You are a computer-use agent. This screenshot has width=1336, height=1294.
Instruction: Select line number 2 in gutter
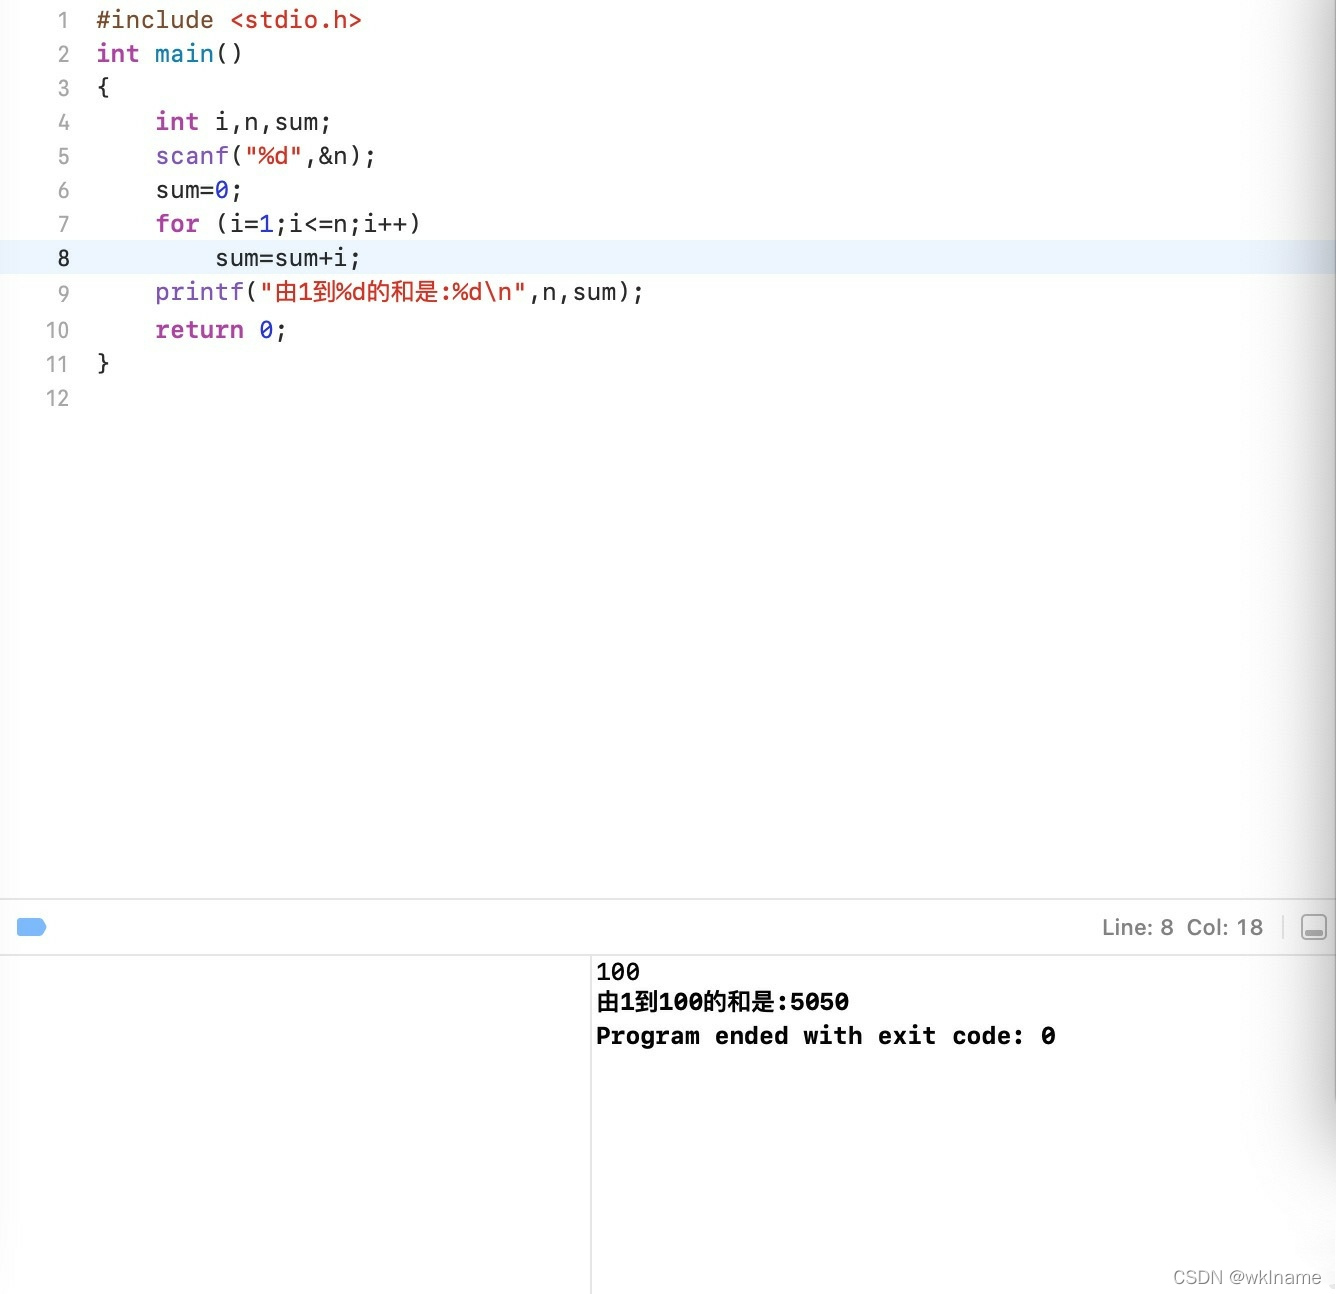pyautogui.click(x=63, y=54)
